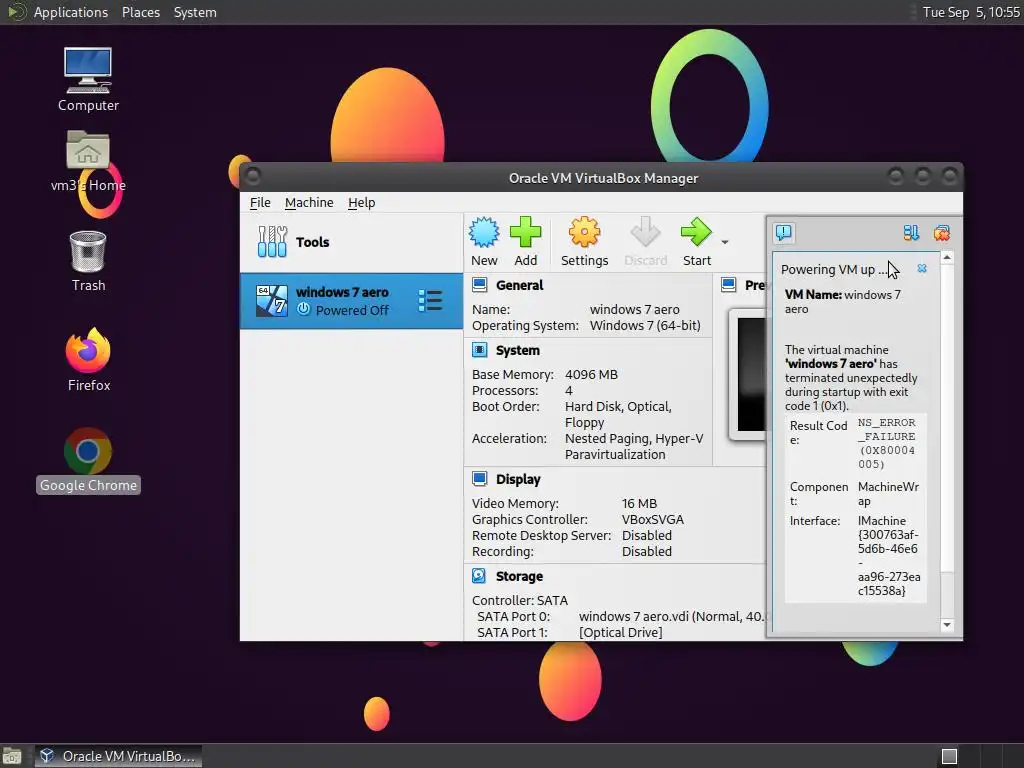This screenshot has height=768, width=1024.
Task: Click the show desktop icon in bottom panel
Action: (x=12, y=756)
